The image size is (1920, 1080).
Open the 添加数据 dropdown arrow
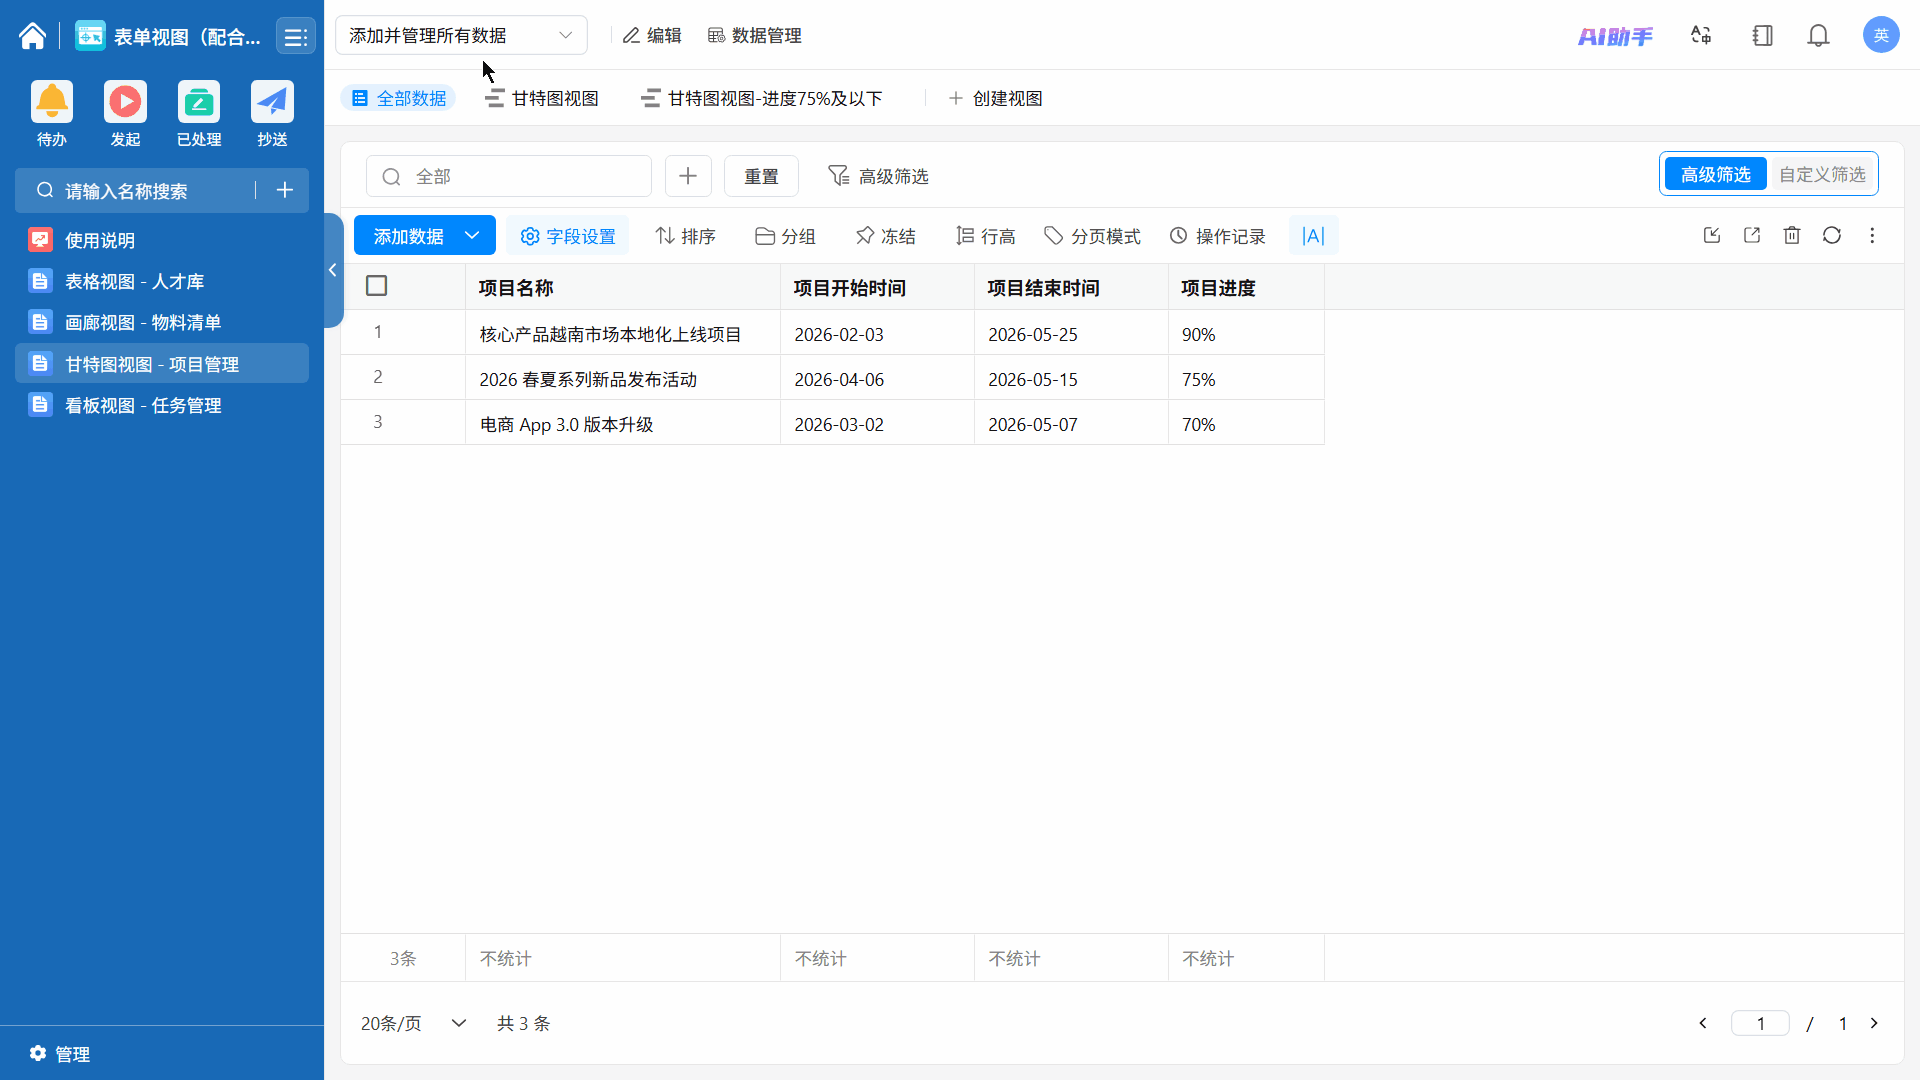[x=473, y=236]
